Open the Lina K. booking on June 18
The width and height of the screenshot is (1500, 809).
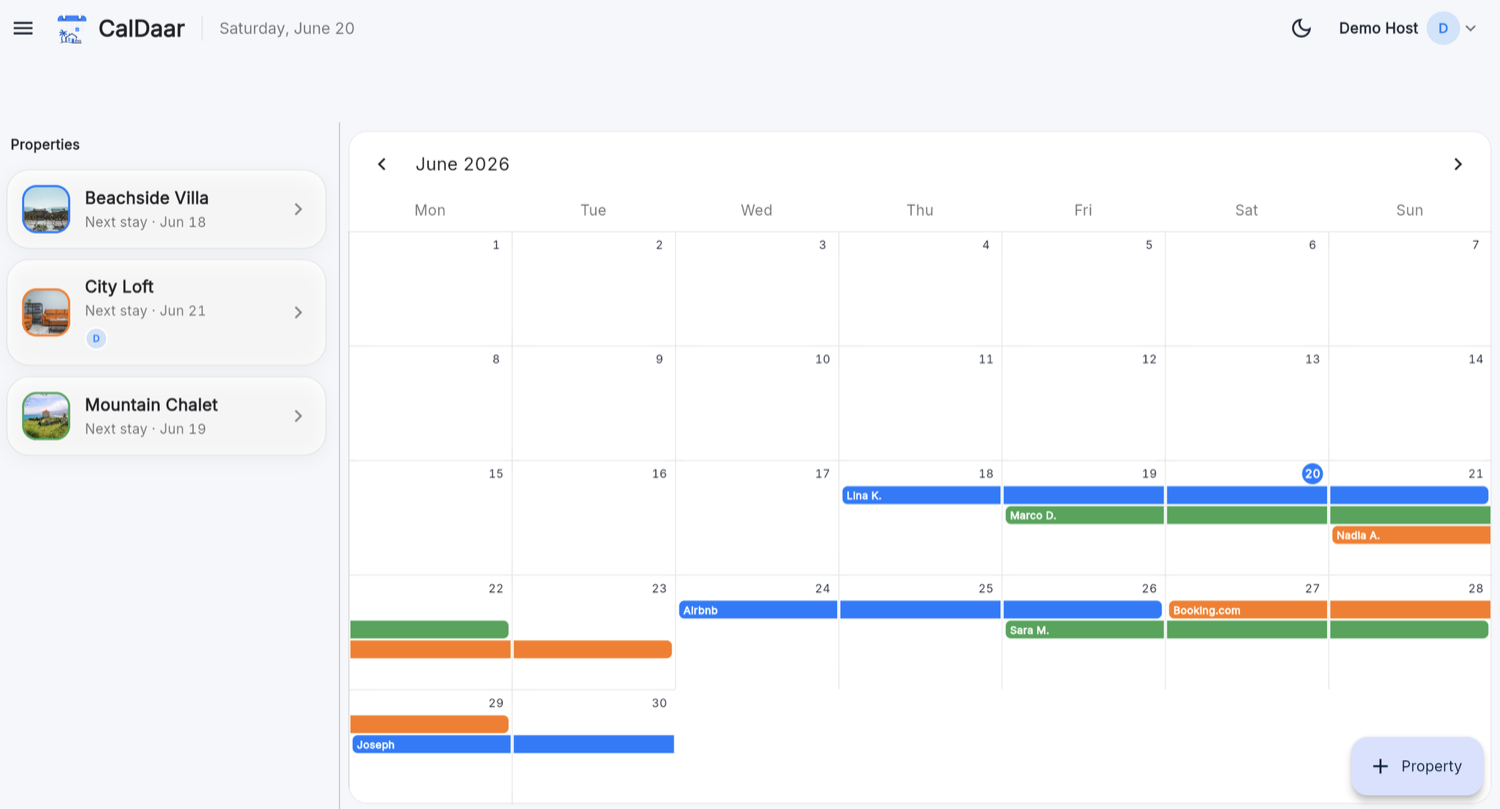pos(921,495)
